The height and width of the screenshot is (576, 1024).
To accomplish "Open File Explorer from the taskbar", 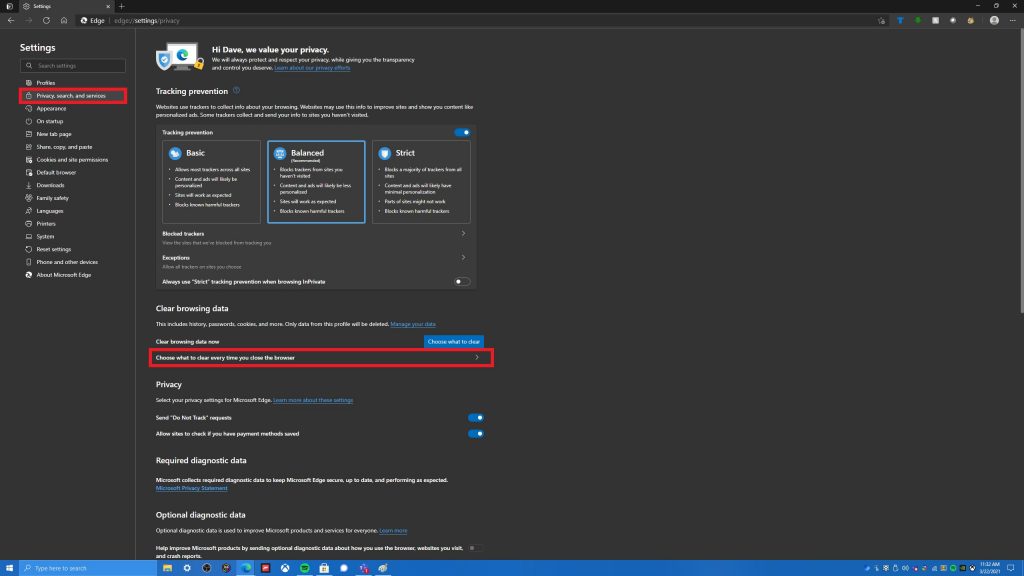I will click(167, 568).
